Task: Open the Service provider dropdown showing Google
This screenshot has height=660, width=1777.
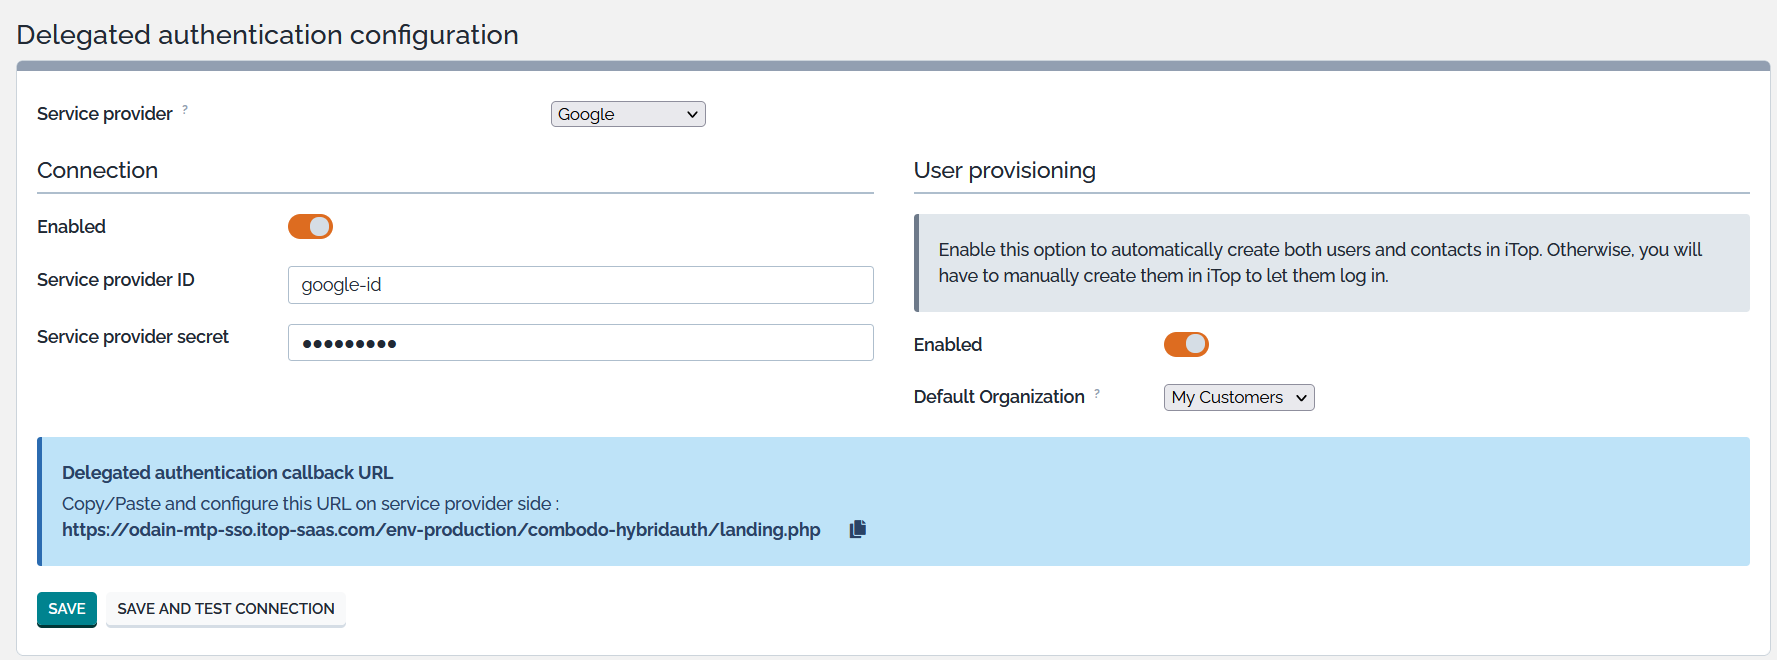Action: pos(628,114)
